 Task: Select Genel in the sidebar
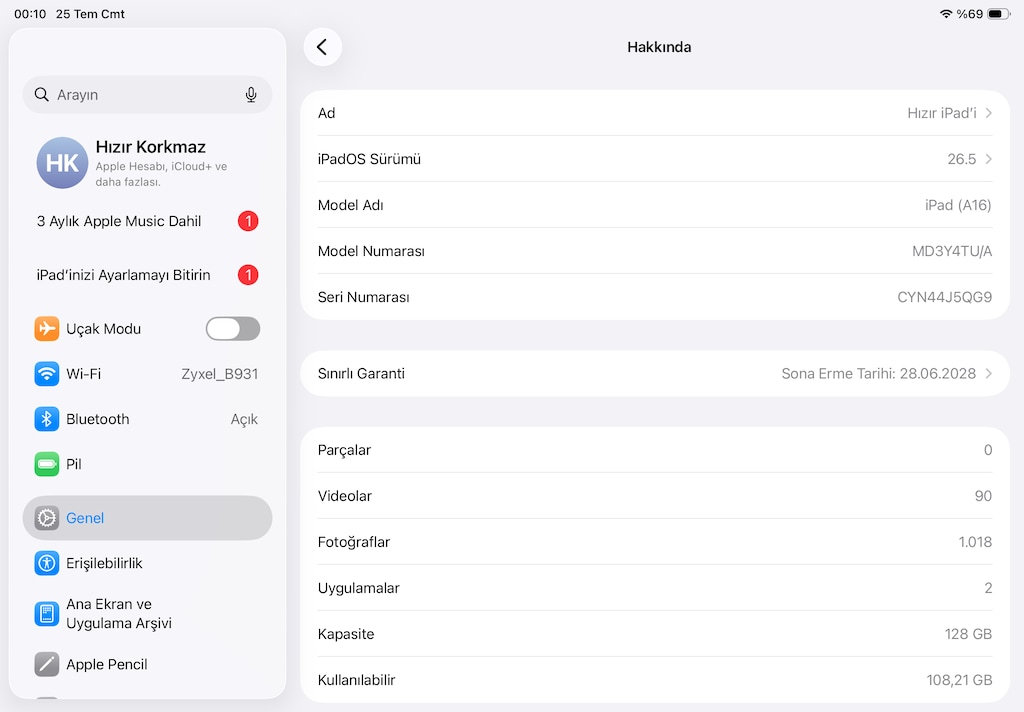pos(148,518)
